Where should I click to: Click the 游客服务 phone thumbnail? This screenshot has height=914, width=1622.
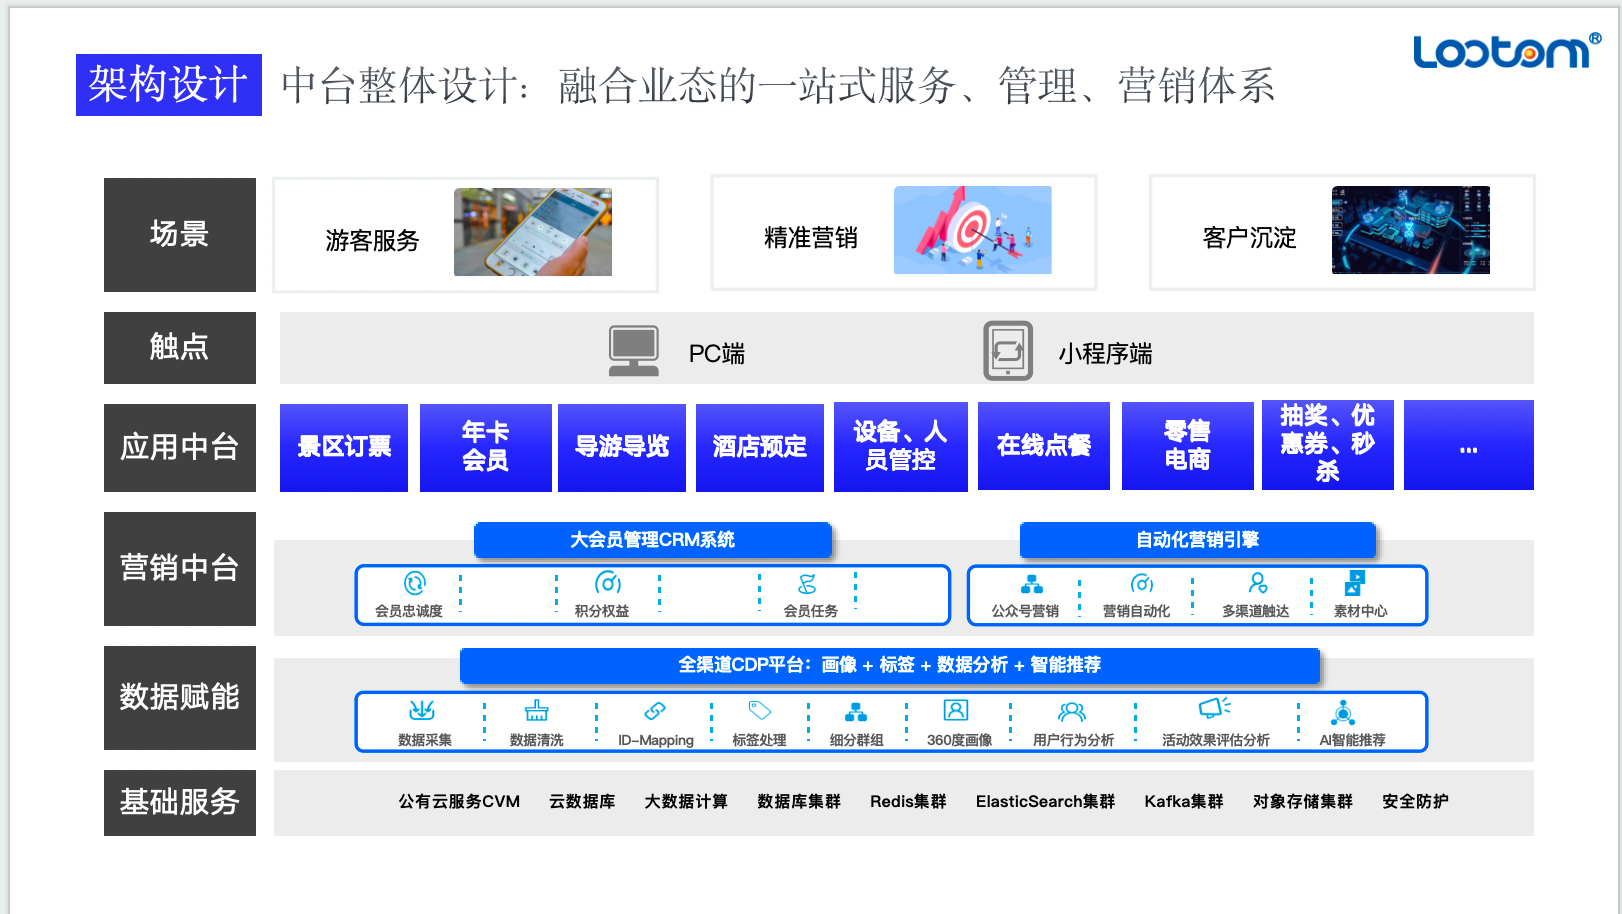click(533, 232)
